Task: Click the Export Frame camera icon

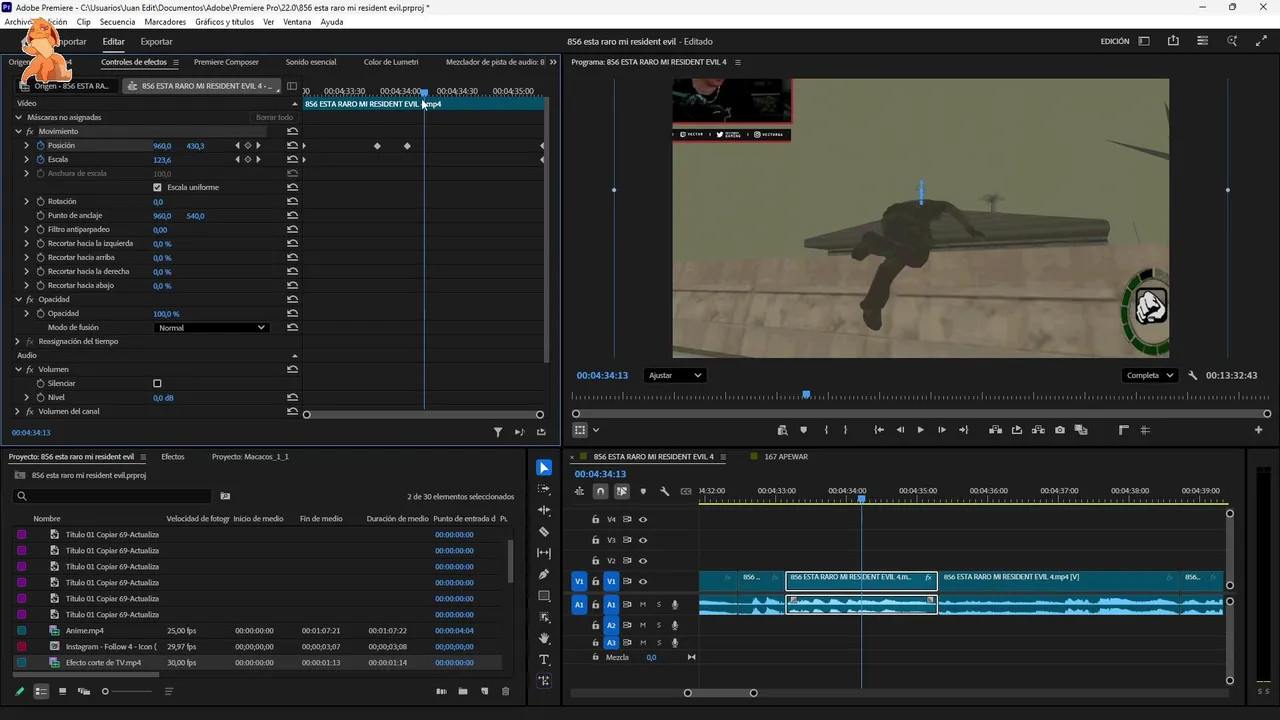Action: pyautogui.click(x=1060, y=430)
